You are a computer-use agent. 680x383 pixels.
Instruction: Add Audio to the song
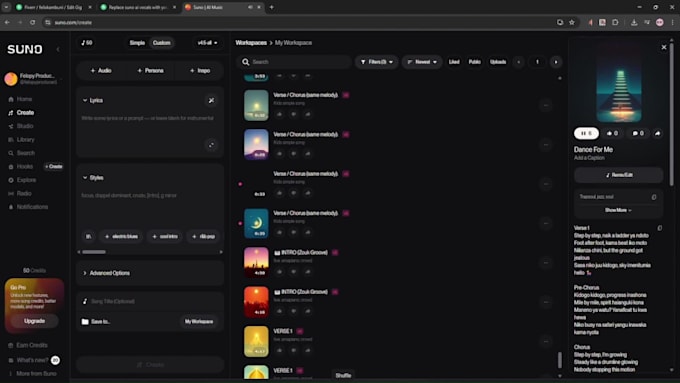click(101, 70)
